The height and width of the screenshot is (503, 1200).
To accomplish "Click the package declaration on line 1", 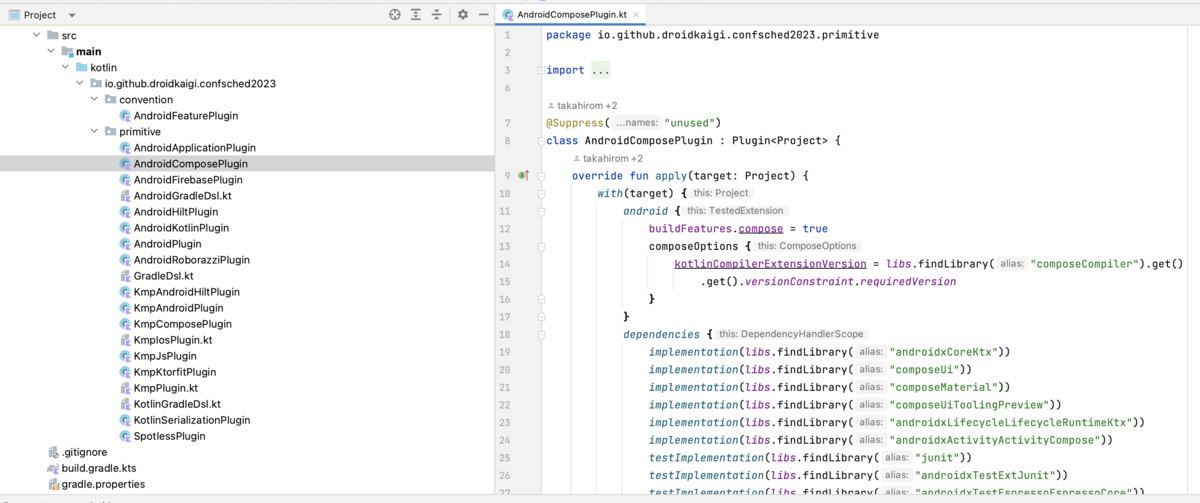I will point(713,35).
